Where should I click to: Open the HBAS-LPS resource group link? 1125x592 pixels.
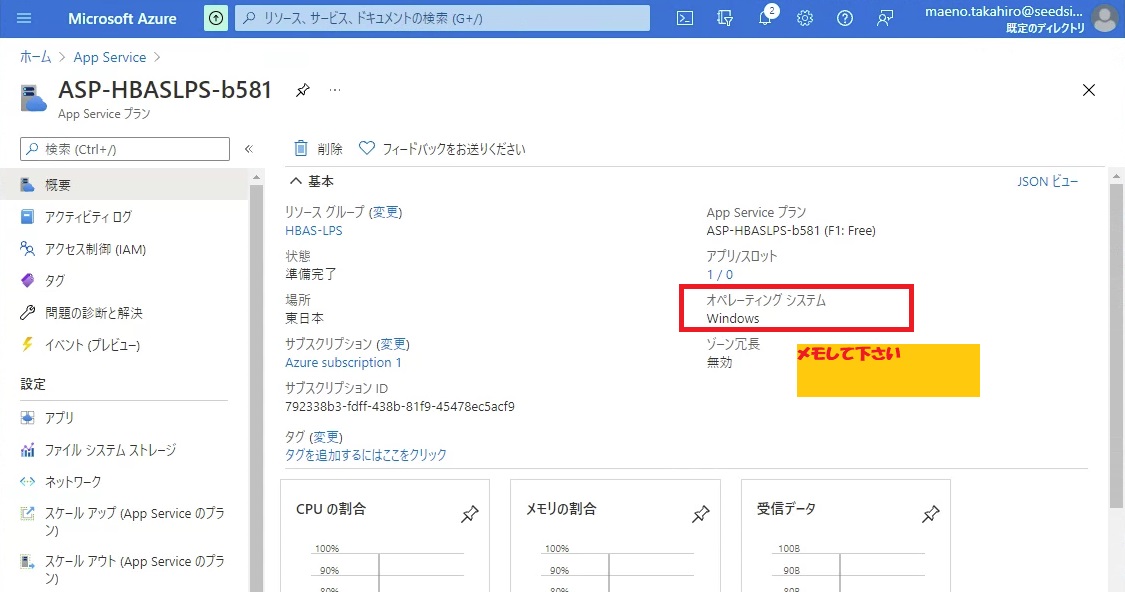pyautogui.click(x=313, y=230)
